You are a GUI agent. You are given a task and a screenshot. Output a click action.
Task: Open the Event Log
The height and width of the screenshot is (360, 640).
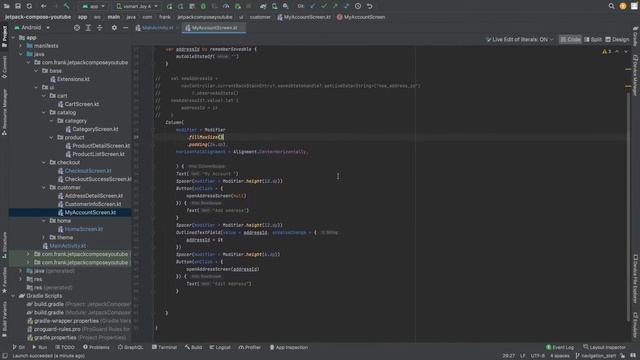pos(560,347)
